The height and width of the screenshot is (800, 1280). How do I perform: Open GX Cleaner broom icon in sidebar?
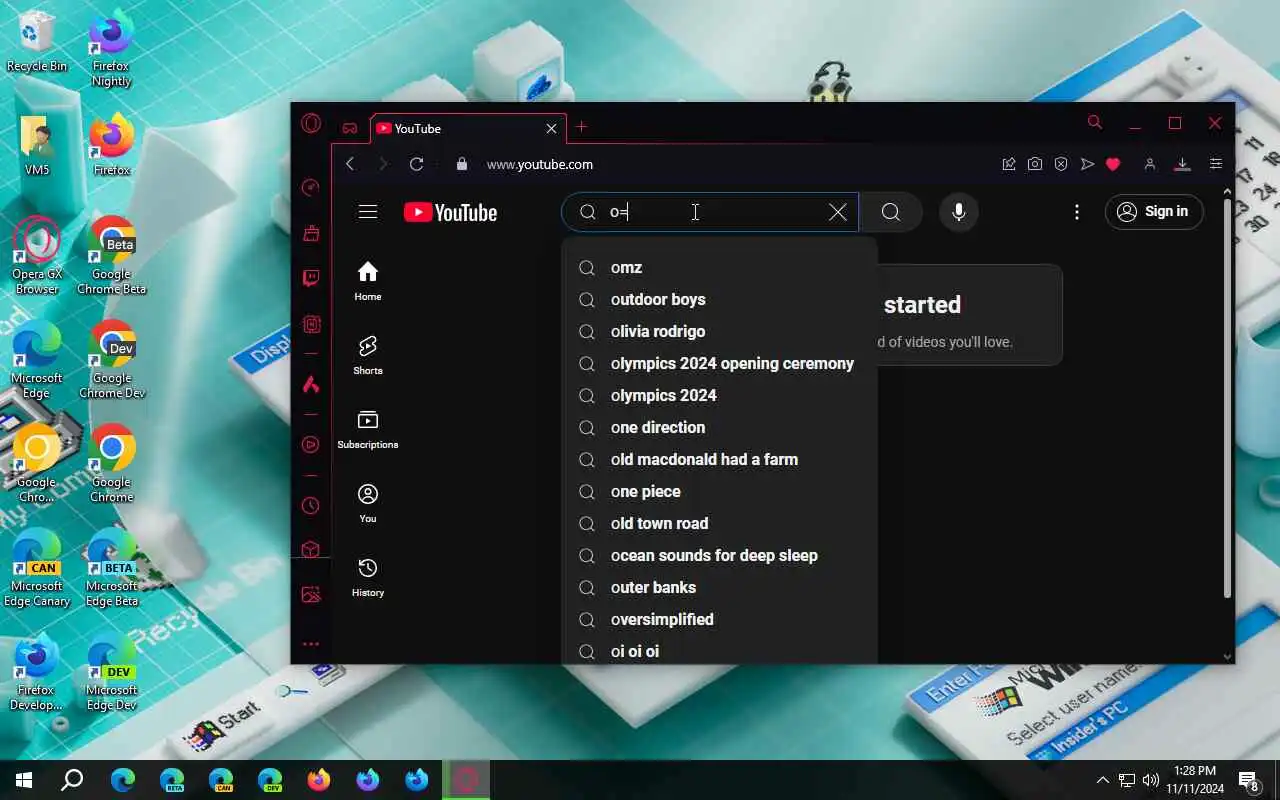pos(311,233)
